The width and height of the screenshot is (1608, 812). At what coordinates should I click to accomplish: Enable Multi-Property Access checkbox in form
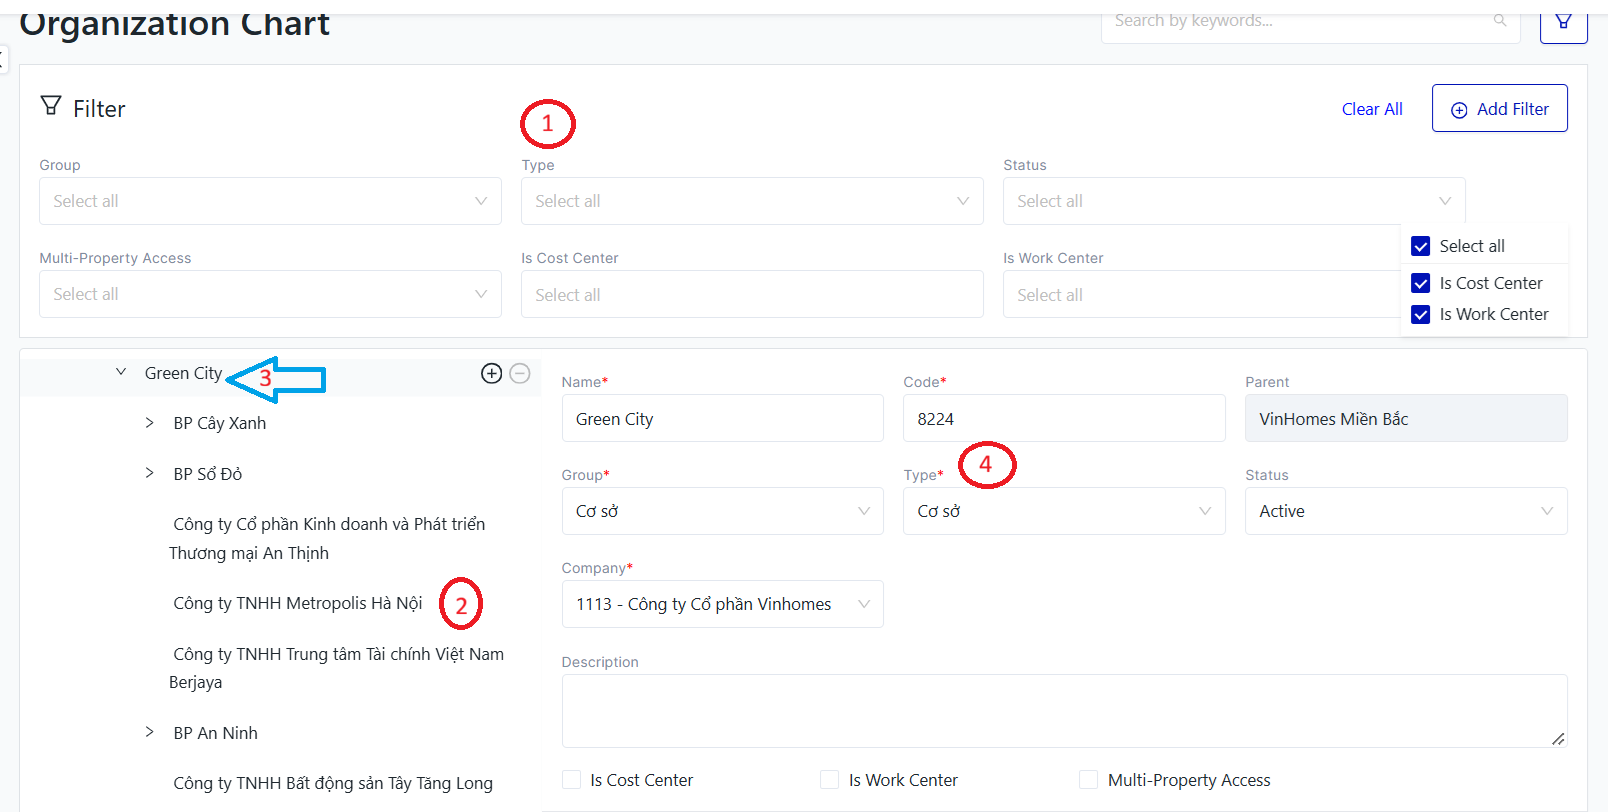[1088, 780]
